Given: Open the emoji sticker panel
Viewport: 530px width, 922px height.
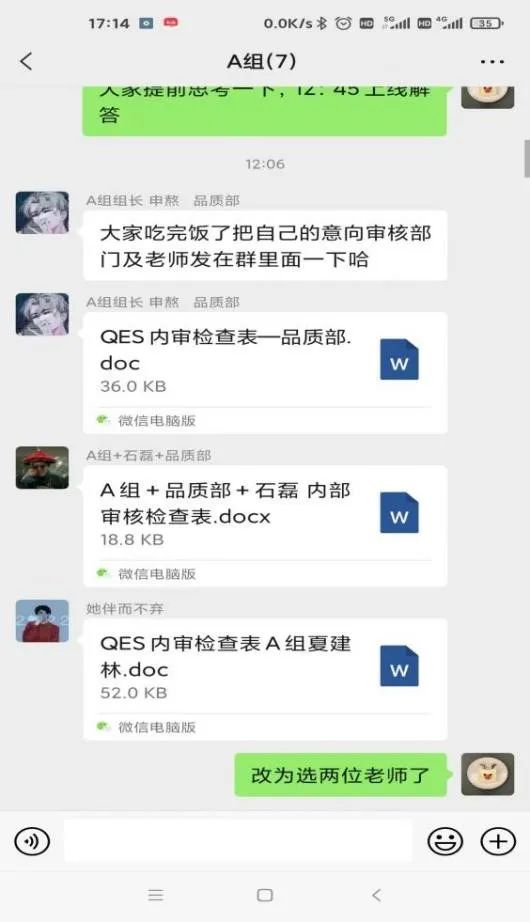Looking at the screenshot, I should click(x=445, y=841).
